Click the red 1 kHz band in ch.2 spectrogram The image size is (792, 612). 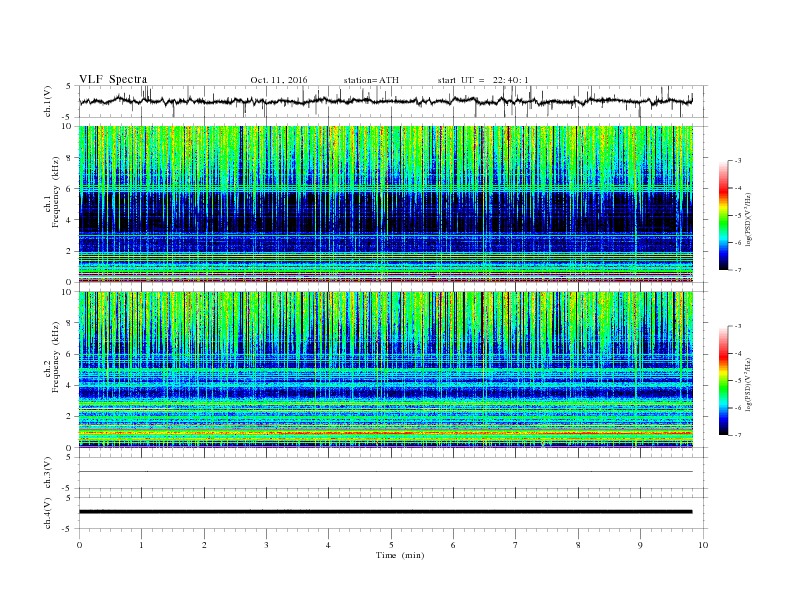386,433
